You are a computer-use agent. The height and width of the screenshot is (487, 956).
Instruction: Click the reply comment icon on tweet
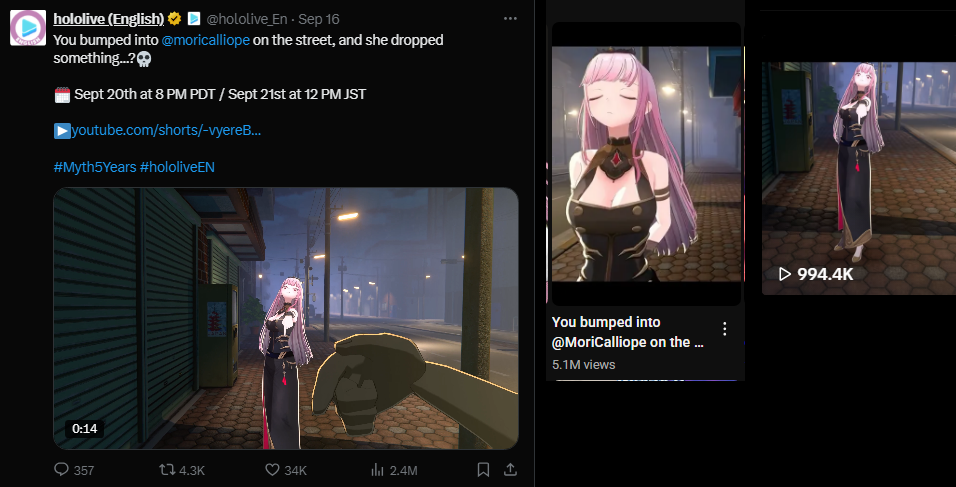tap(62, 469)
